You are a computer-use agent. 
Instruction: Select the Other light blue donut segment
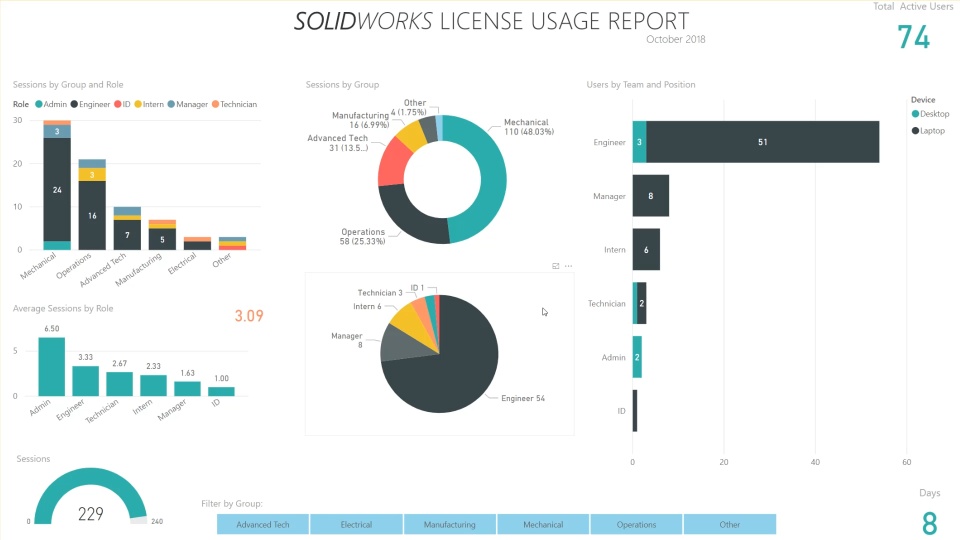439,127
